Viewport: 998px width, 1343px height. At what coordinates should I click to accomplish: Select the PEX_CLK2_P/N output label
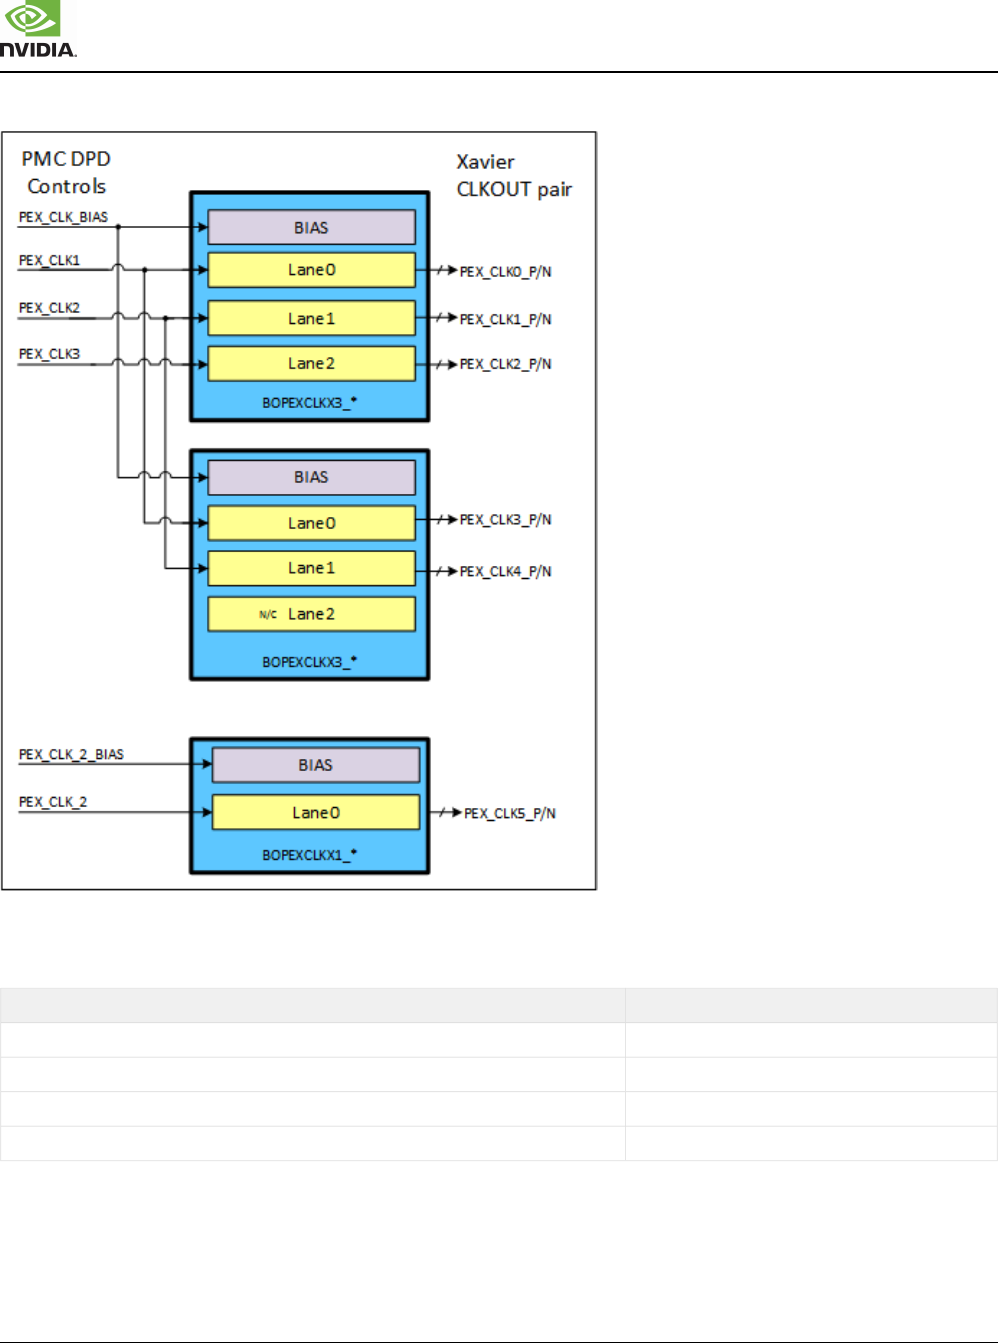[x=505, y=364]
